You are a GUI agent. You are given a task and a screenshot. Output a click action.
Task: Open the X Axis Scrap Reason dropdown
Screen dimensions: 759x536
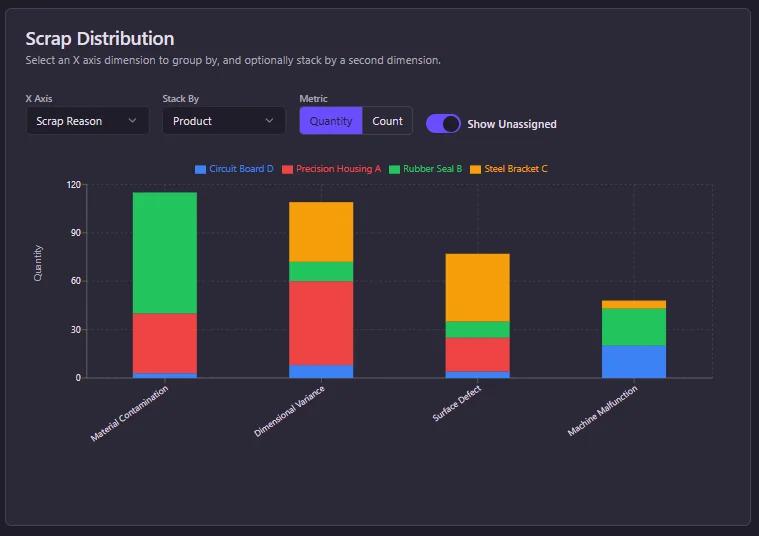pos(88,121)
